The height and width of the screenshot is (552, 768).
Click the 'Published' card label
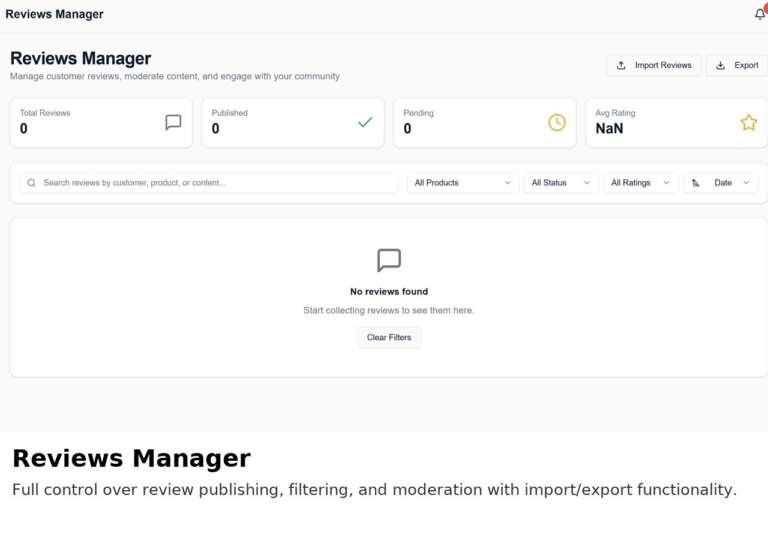[x=230, y=113]
